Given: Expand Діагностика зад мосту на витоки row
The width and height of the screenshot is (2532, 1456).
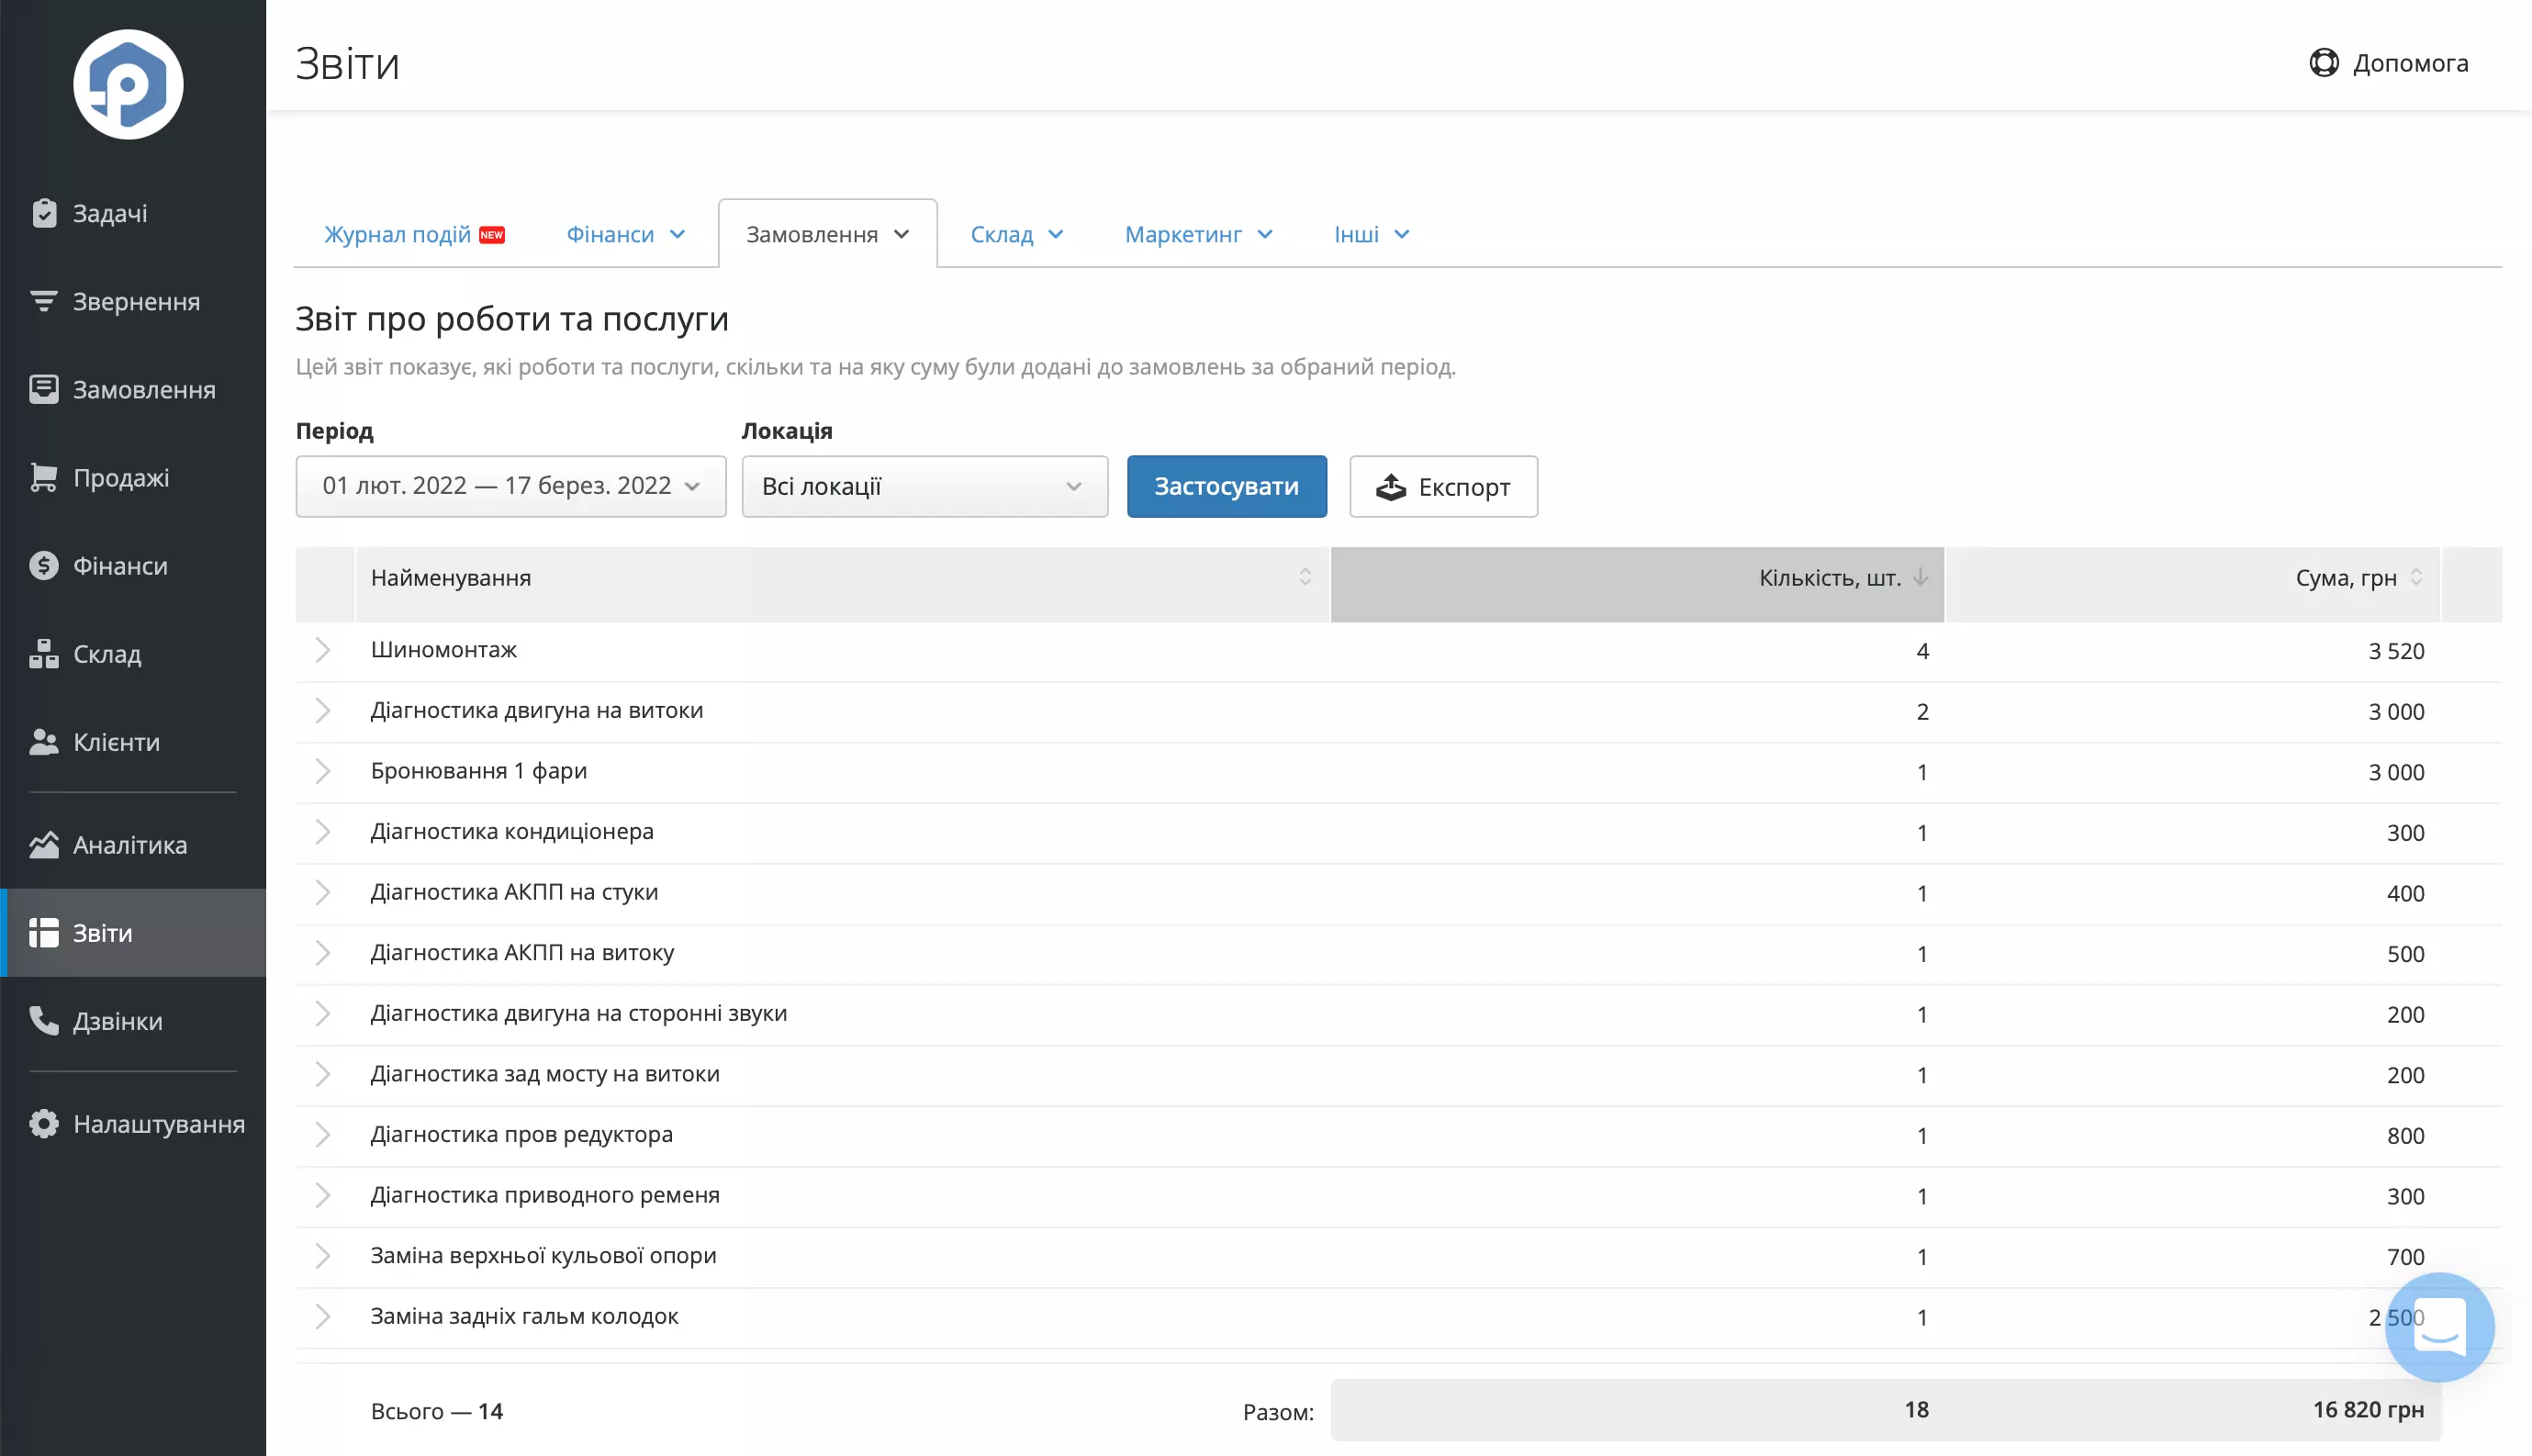Looking at the screenshot, I should [x=322, y=1074].
